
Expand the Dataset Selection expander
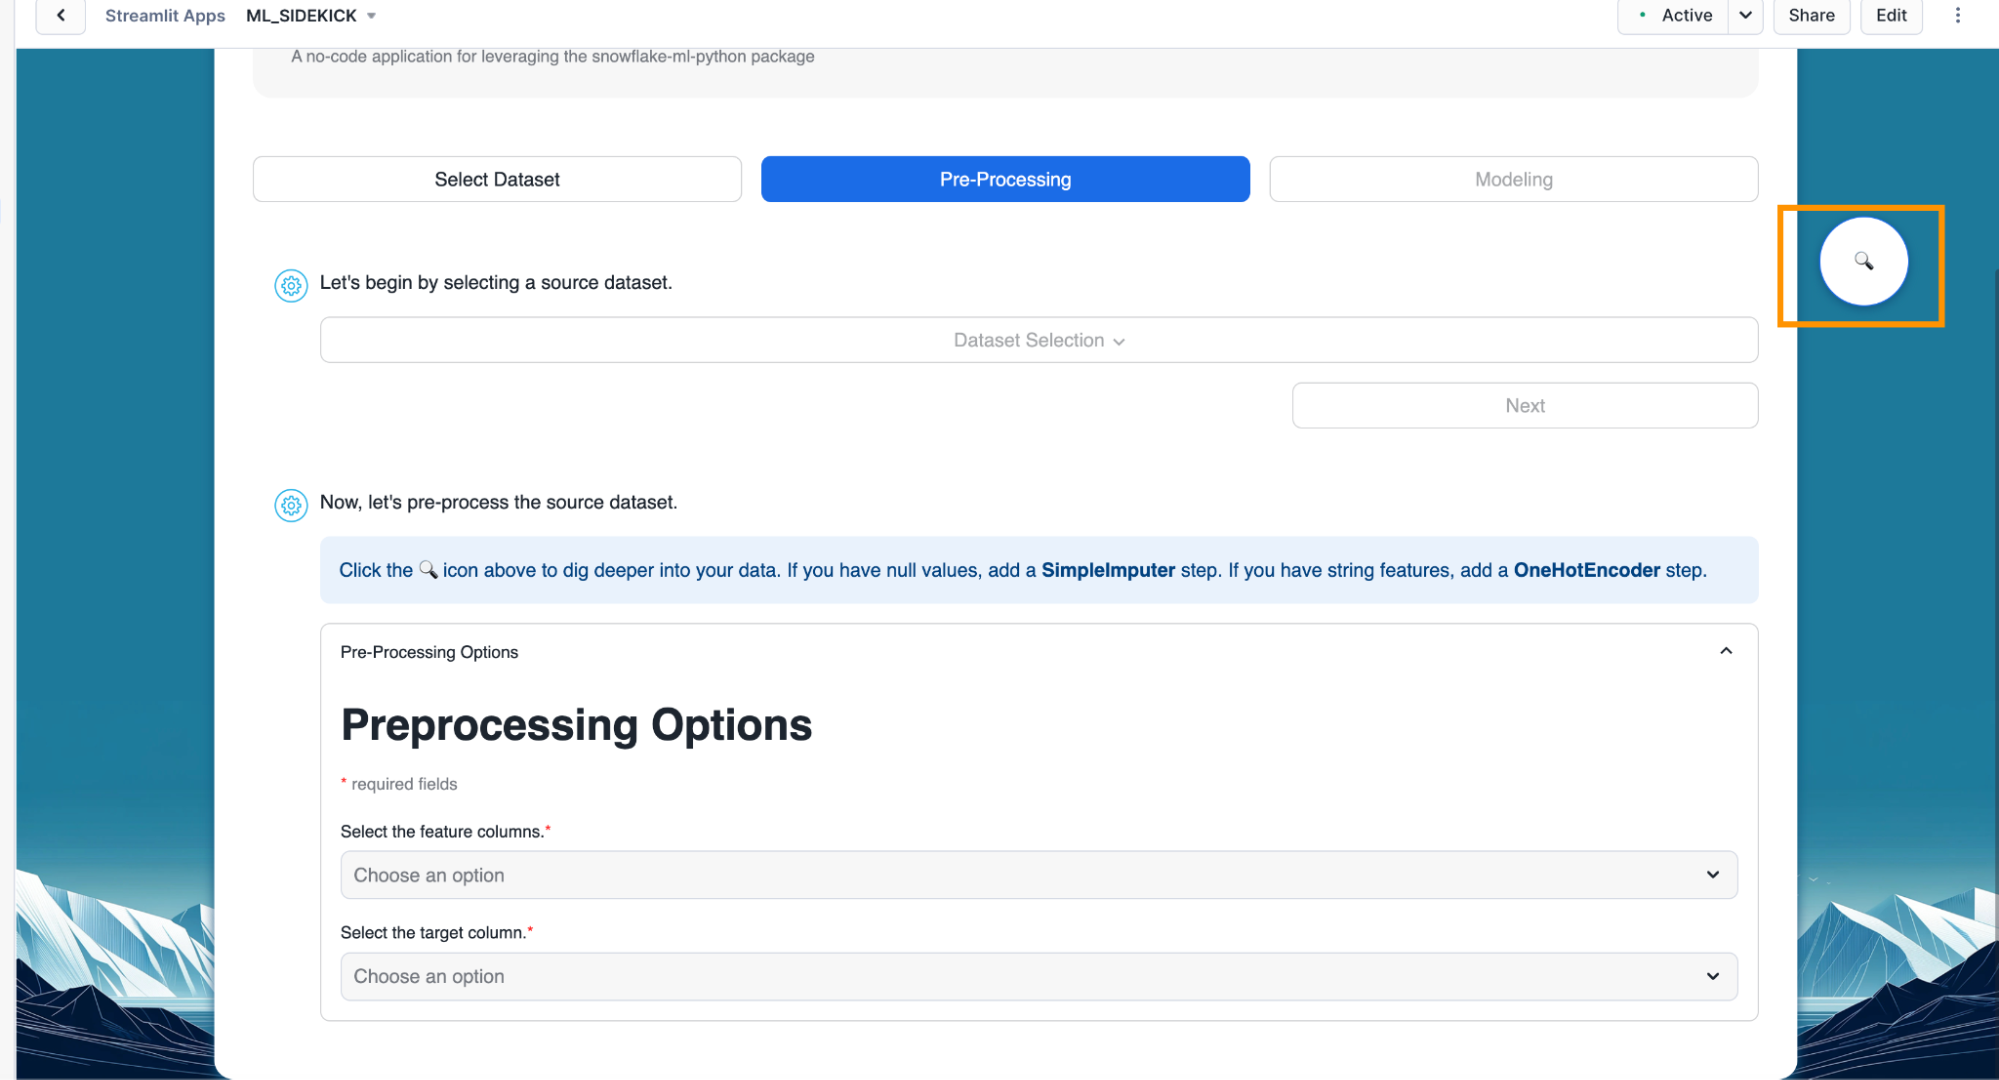[x=1038, y=340]
